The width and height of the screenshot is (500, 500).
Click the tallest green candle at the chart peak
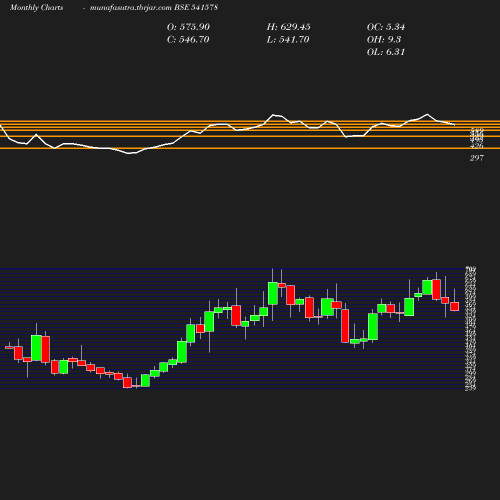pos(273,293)
